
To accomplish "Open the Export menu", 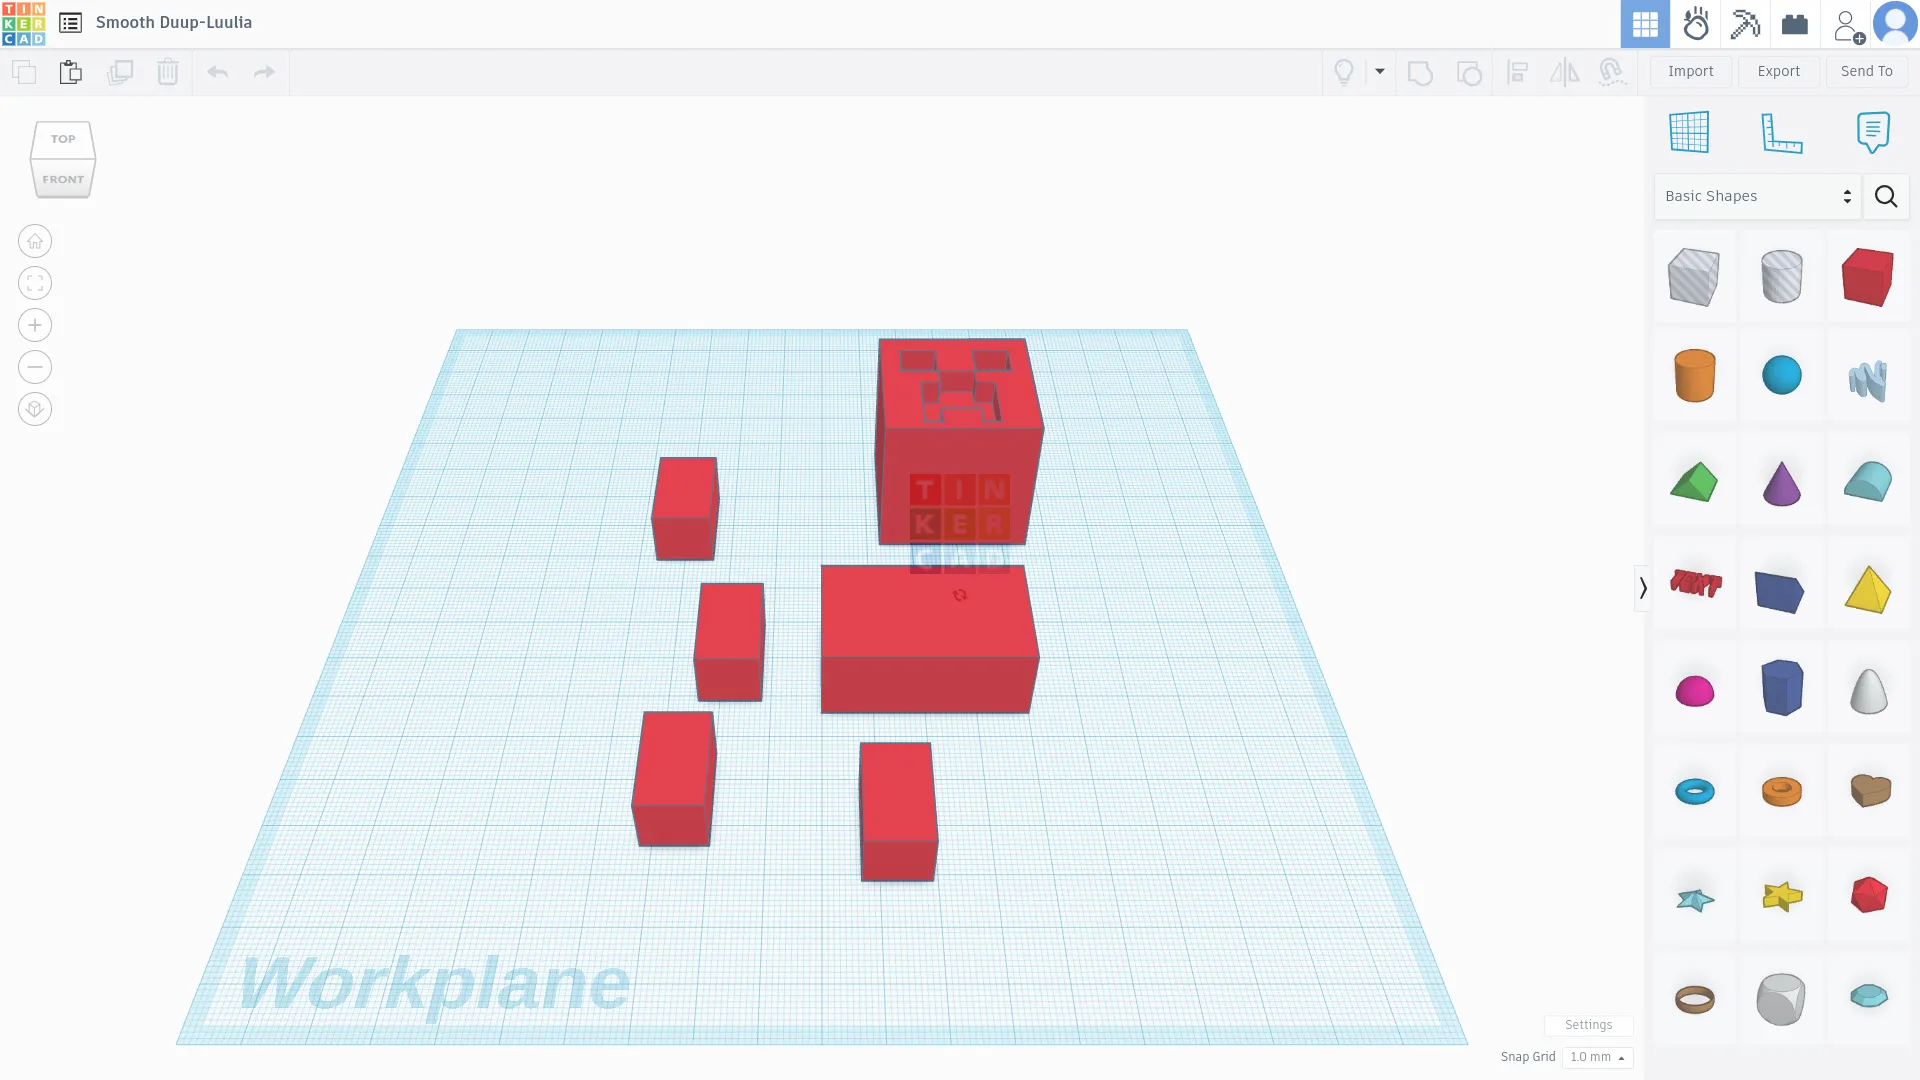I will [x=1778, y=71].
